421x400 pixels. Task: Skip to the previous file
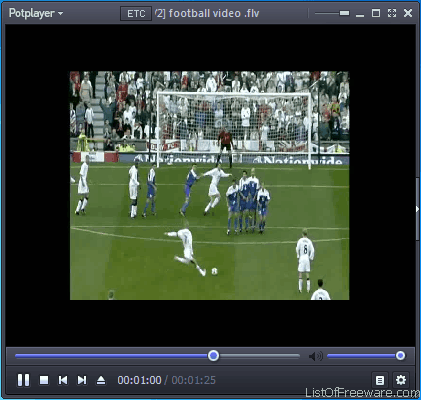pos(63,380)
